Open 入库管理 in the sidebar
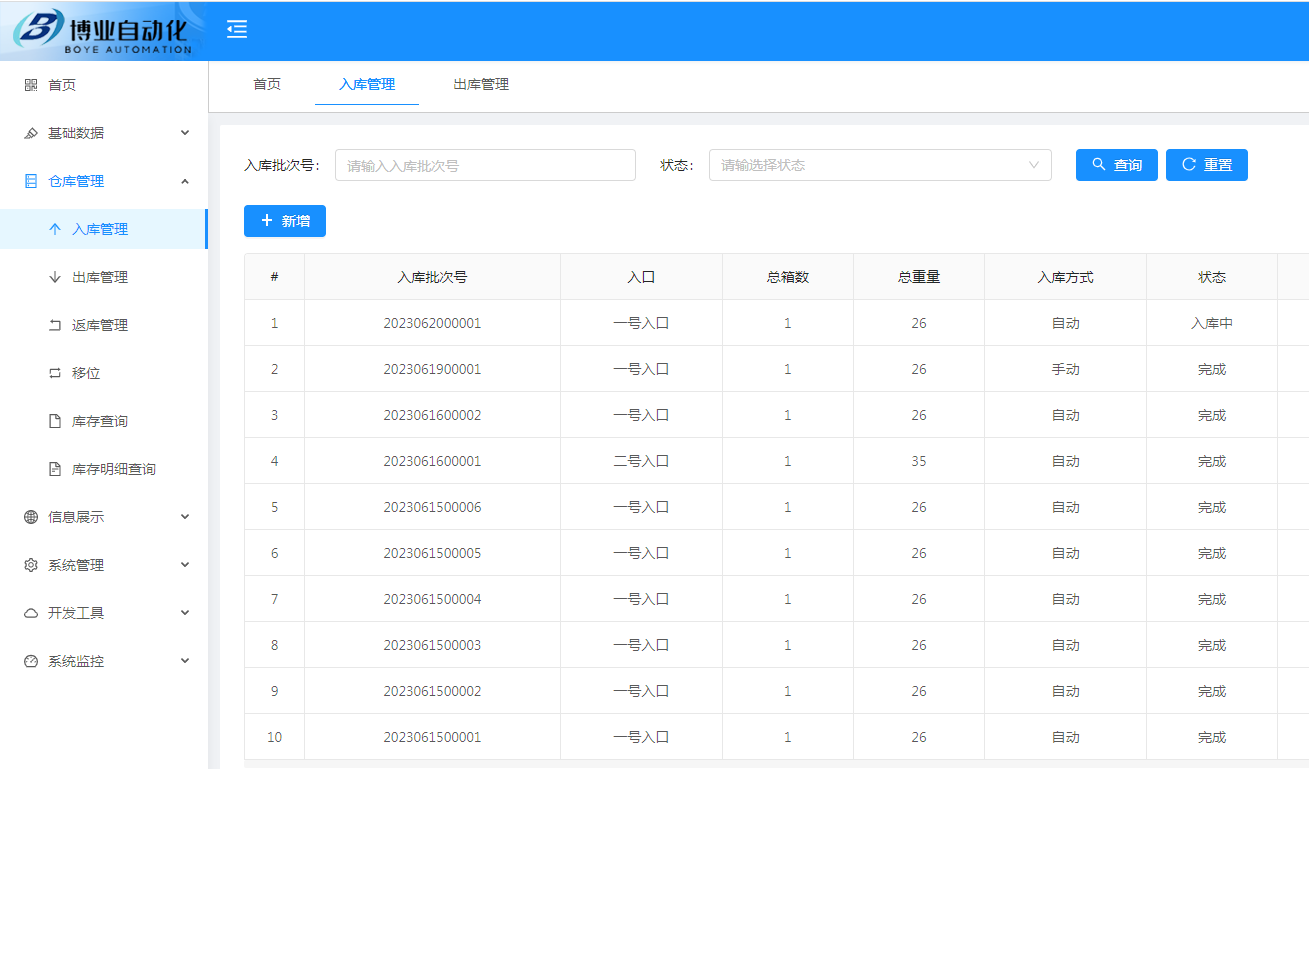This screenshot has width=1309, height=975. point(104,229)
